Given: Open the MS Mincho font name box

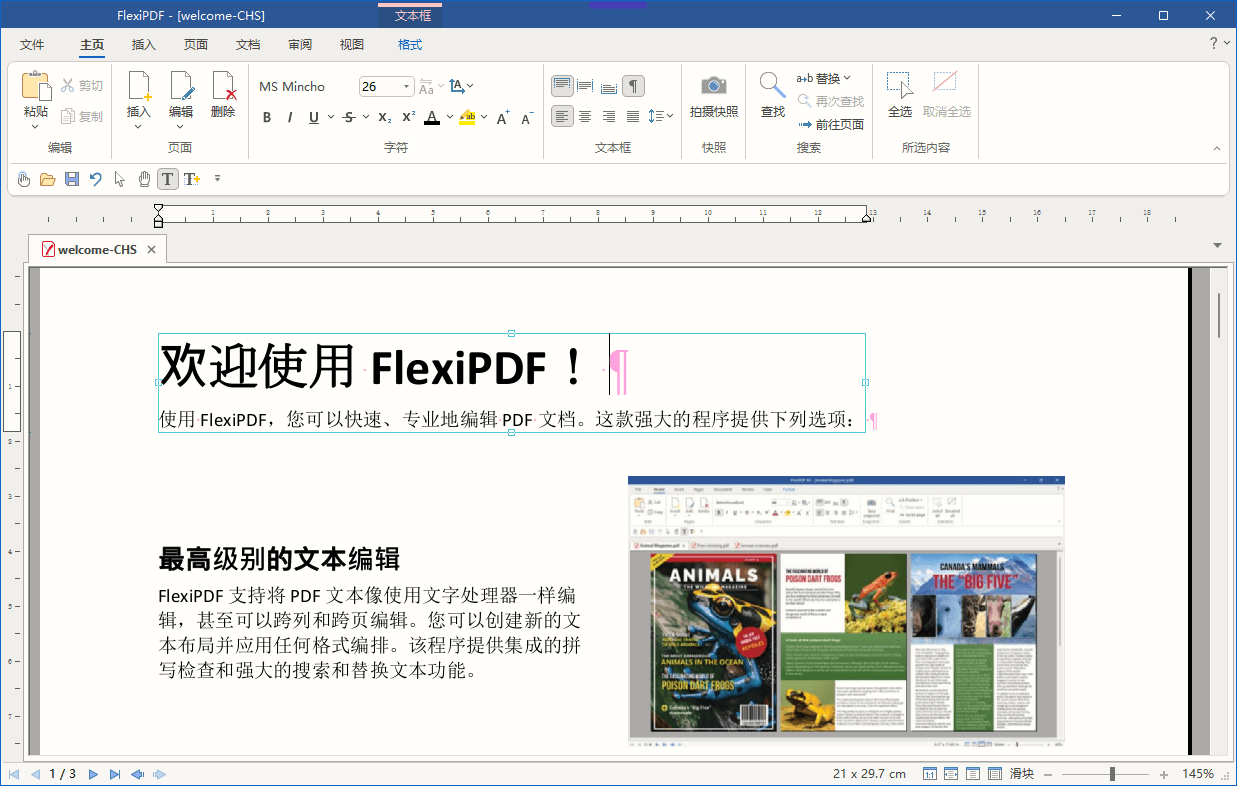Looking at the screenshot, I should (304, 87).
